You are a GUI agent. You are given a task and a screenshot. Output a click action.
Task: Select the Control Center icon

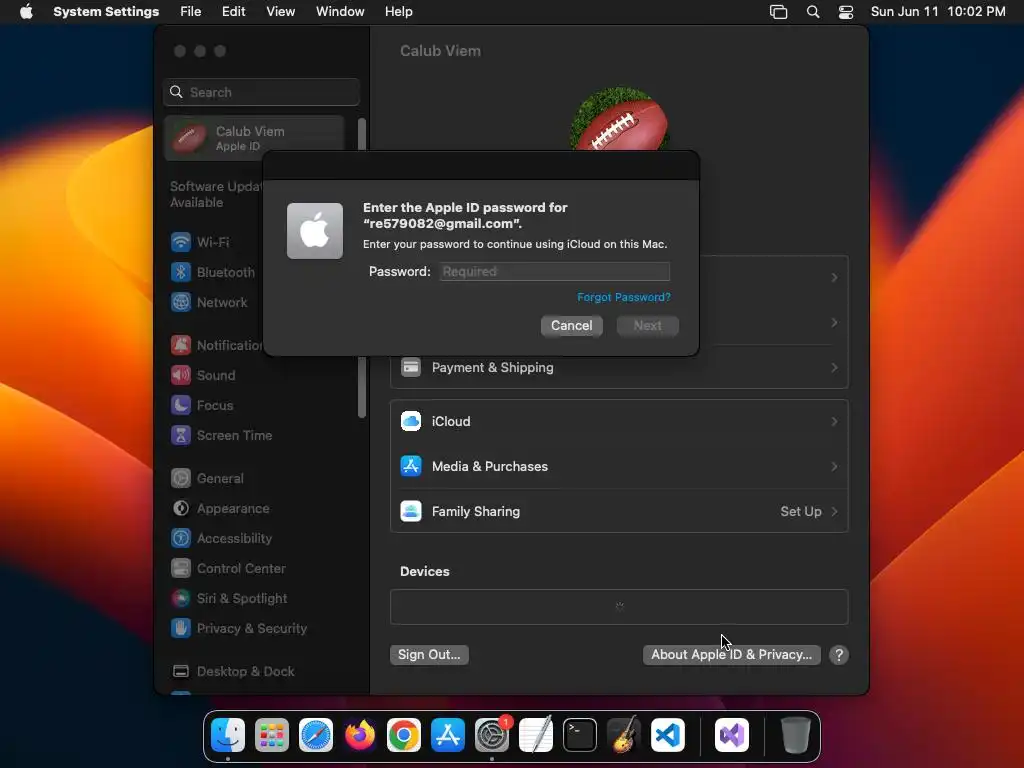click(181, 568)
